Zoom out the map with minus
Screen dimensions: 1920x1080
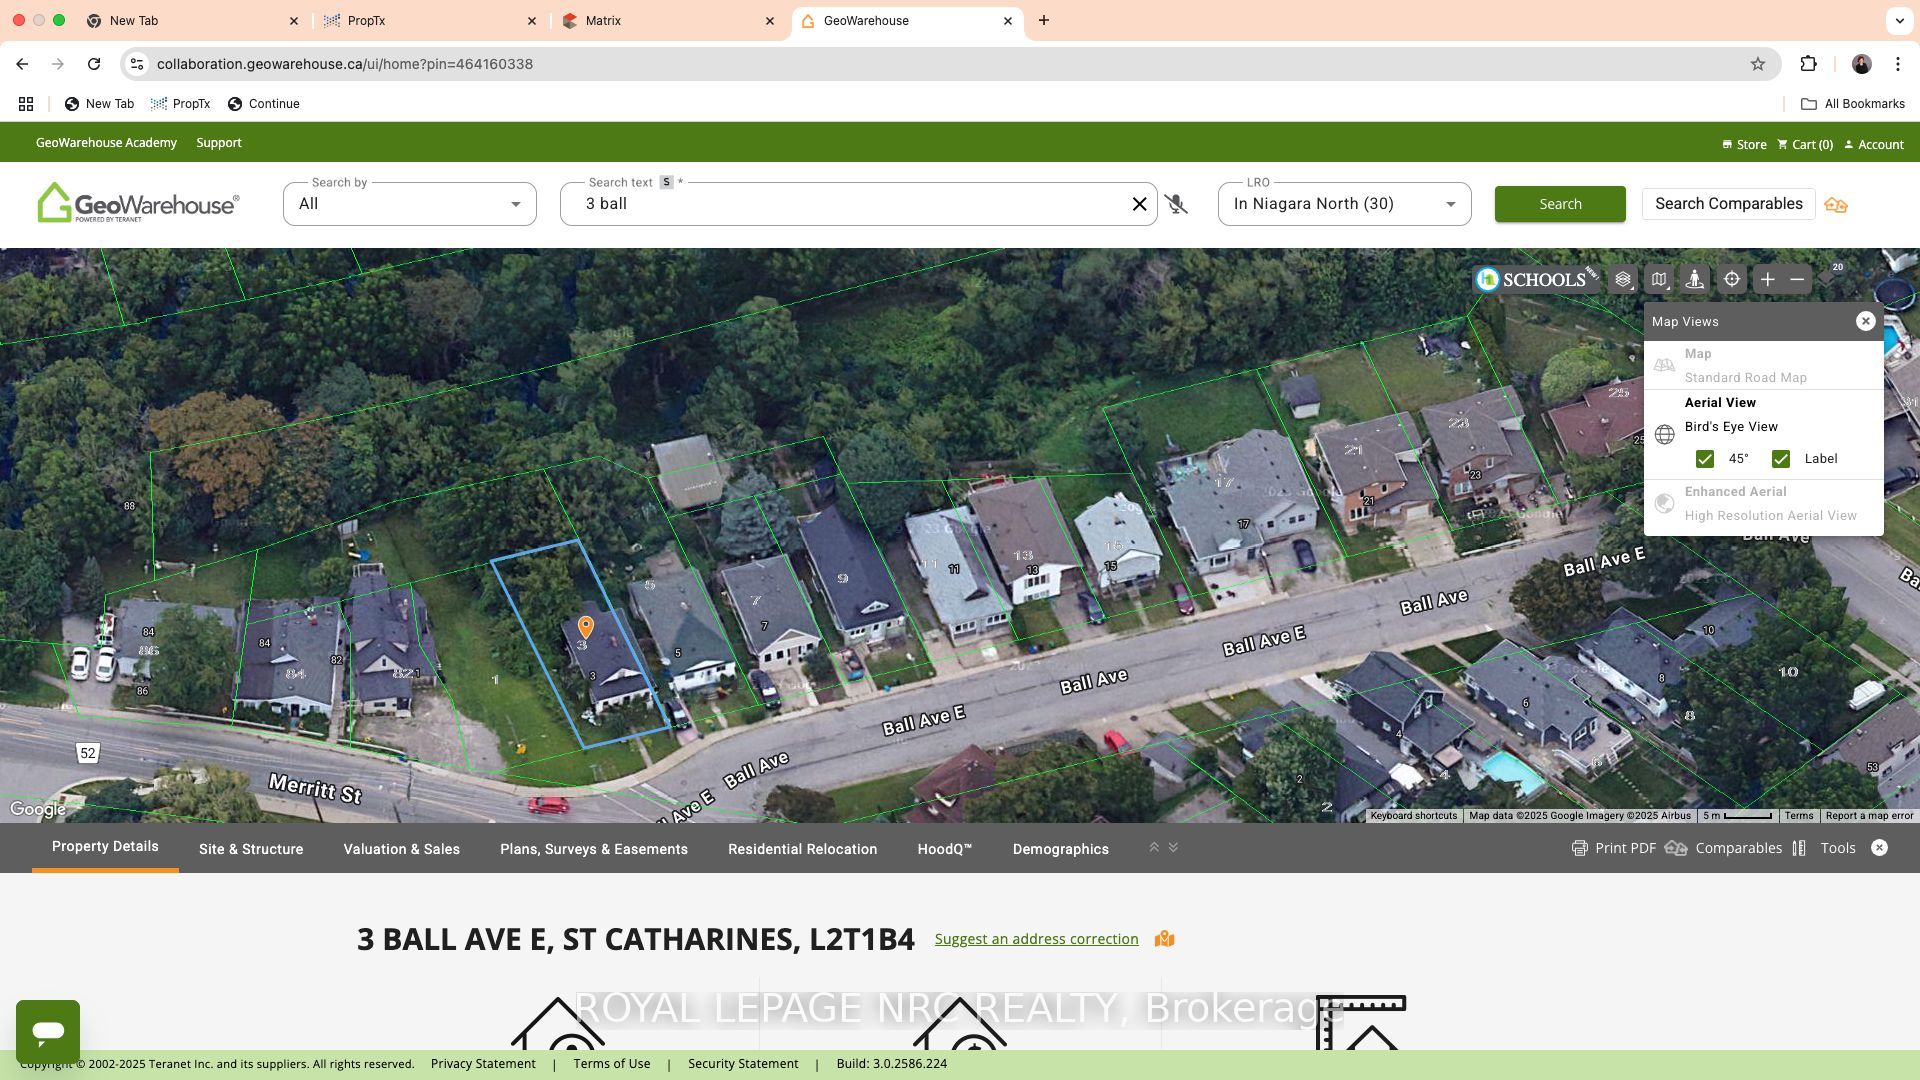pos(1797,280)
